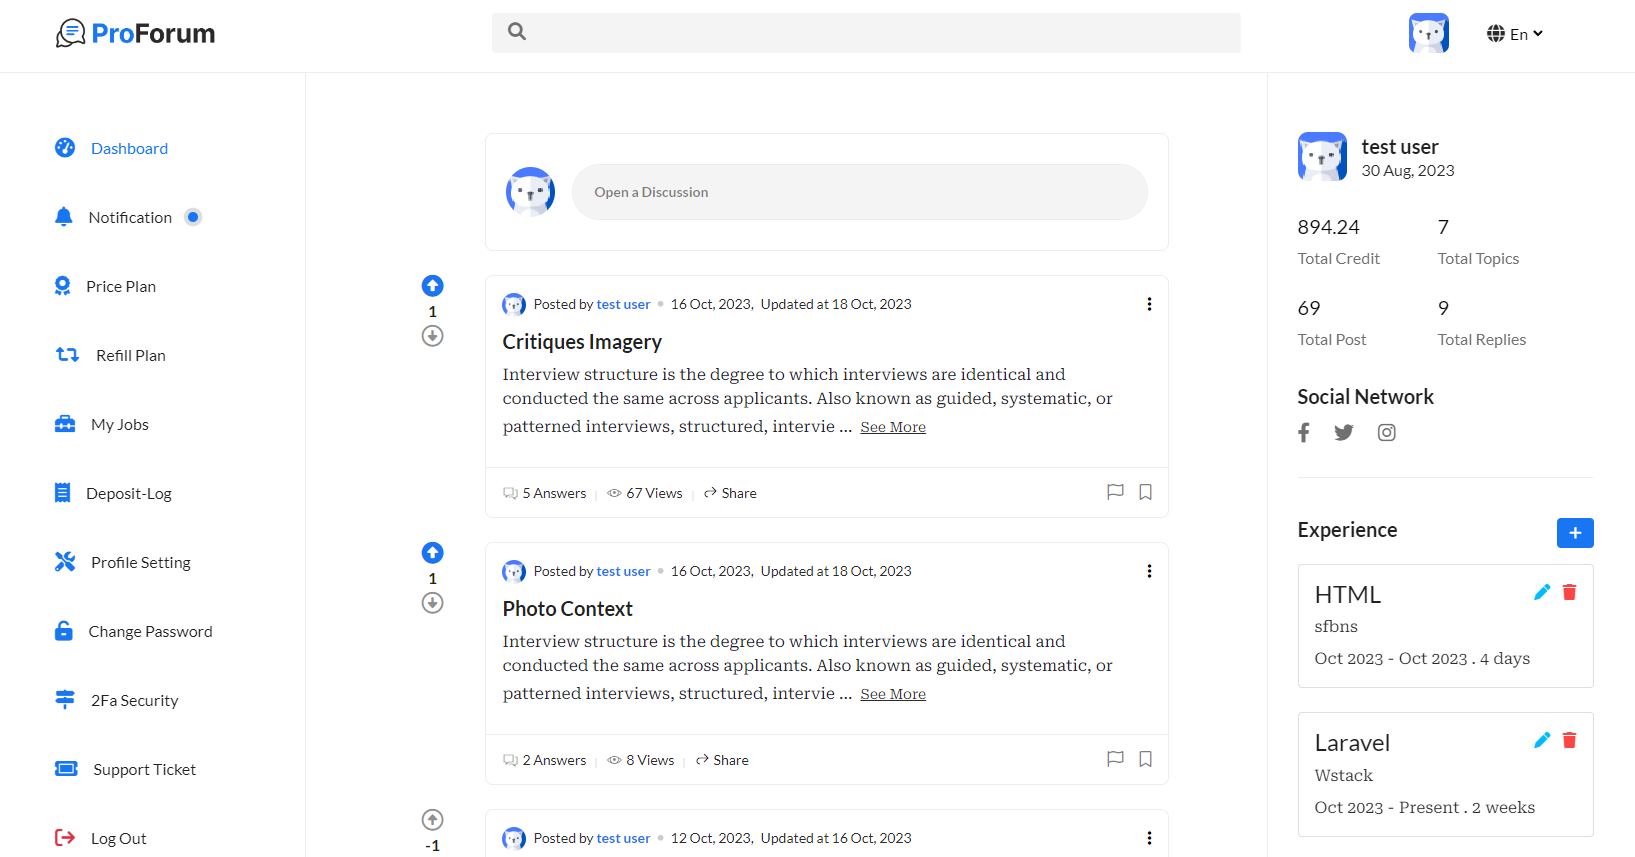Edit the HTML experience entry
This screenshot has height=857, width=1635.
(1542, 592)
